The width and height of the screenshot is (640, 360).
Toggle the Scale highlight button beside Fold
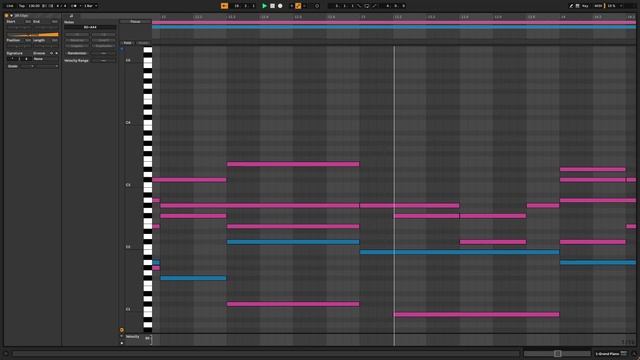click(143, 43)
